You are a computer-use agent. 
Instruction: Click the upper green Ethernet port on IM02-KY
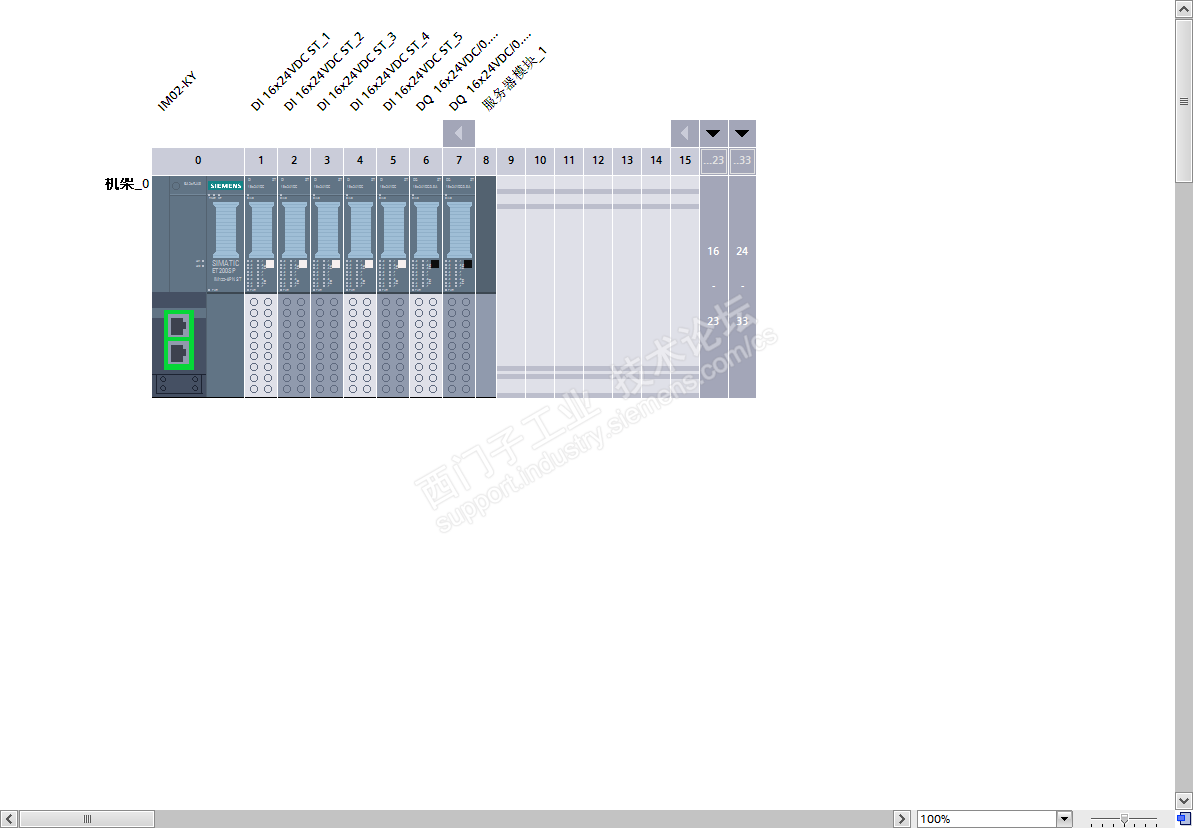pos(179,326)
